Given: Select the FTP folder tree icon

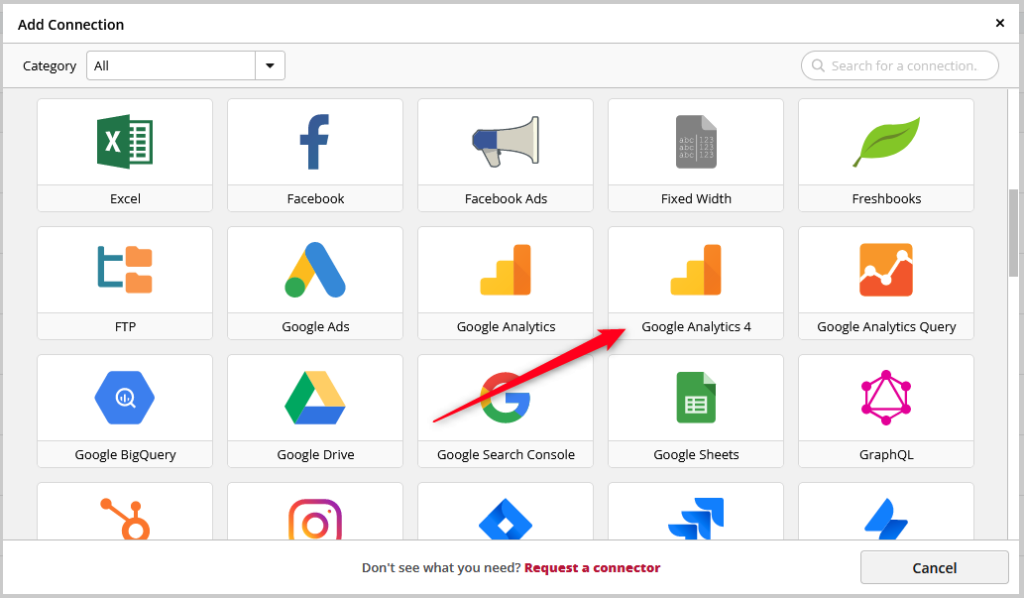Looking at the screenshot, I should coord(125,270).
